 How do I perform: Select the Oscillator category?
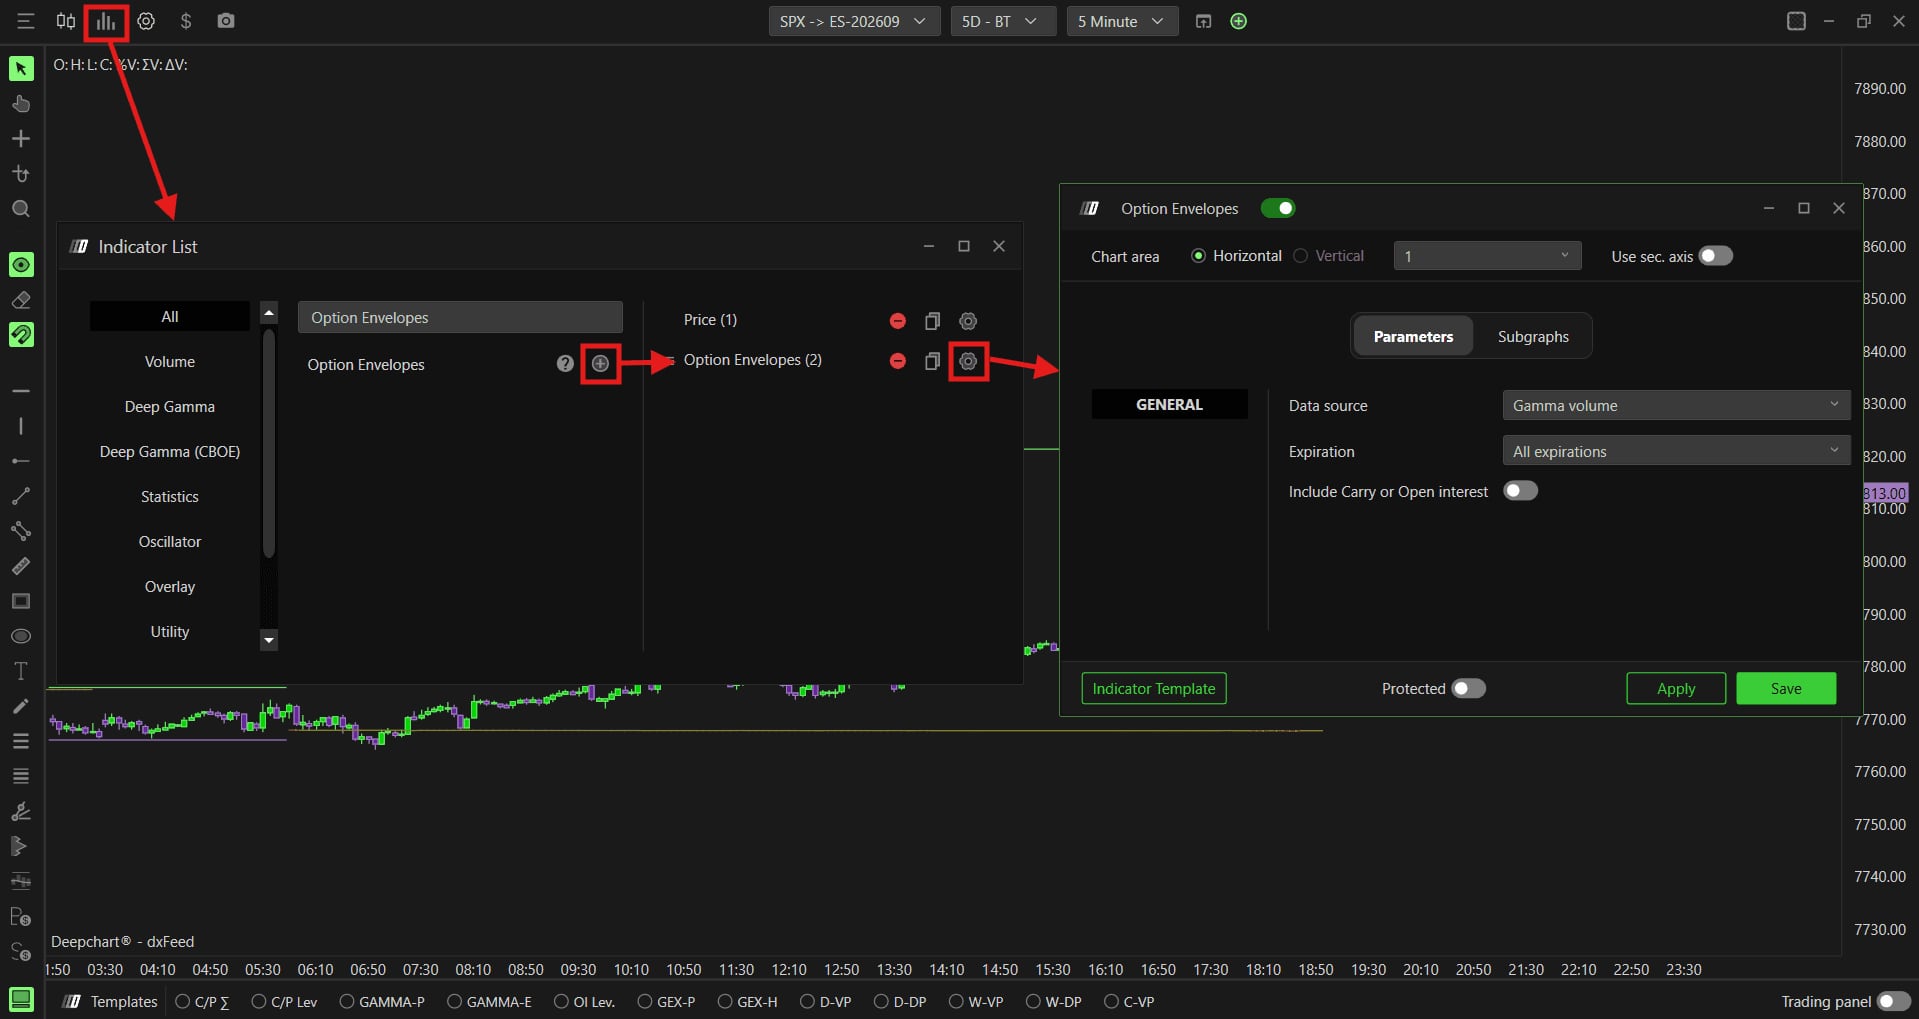click(170, 542)
